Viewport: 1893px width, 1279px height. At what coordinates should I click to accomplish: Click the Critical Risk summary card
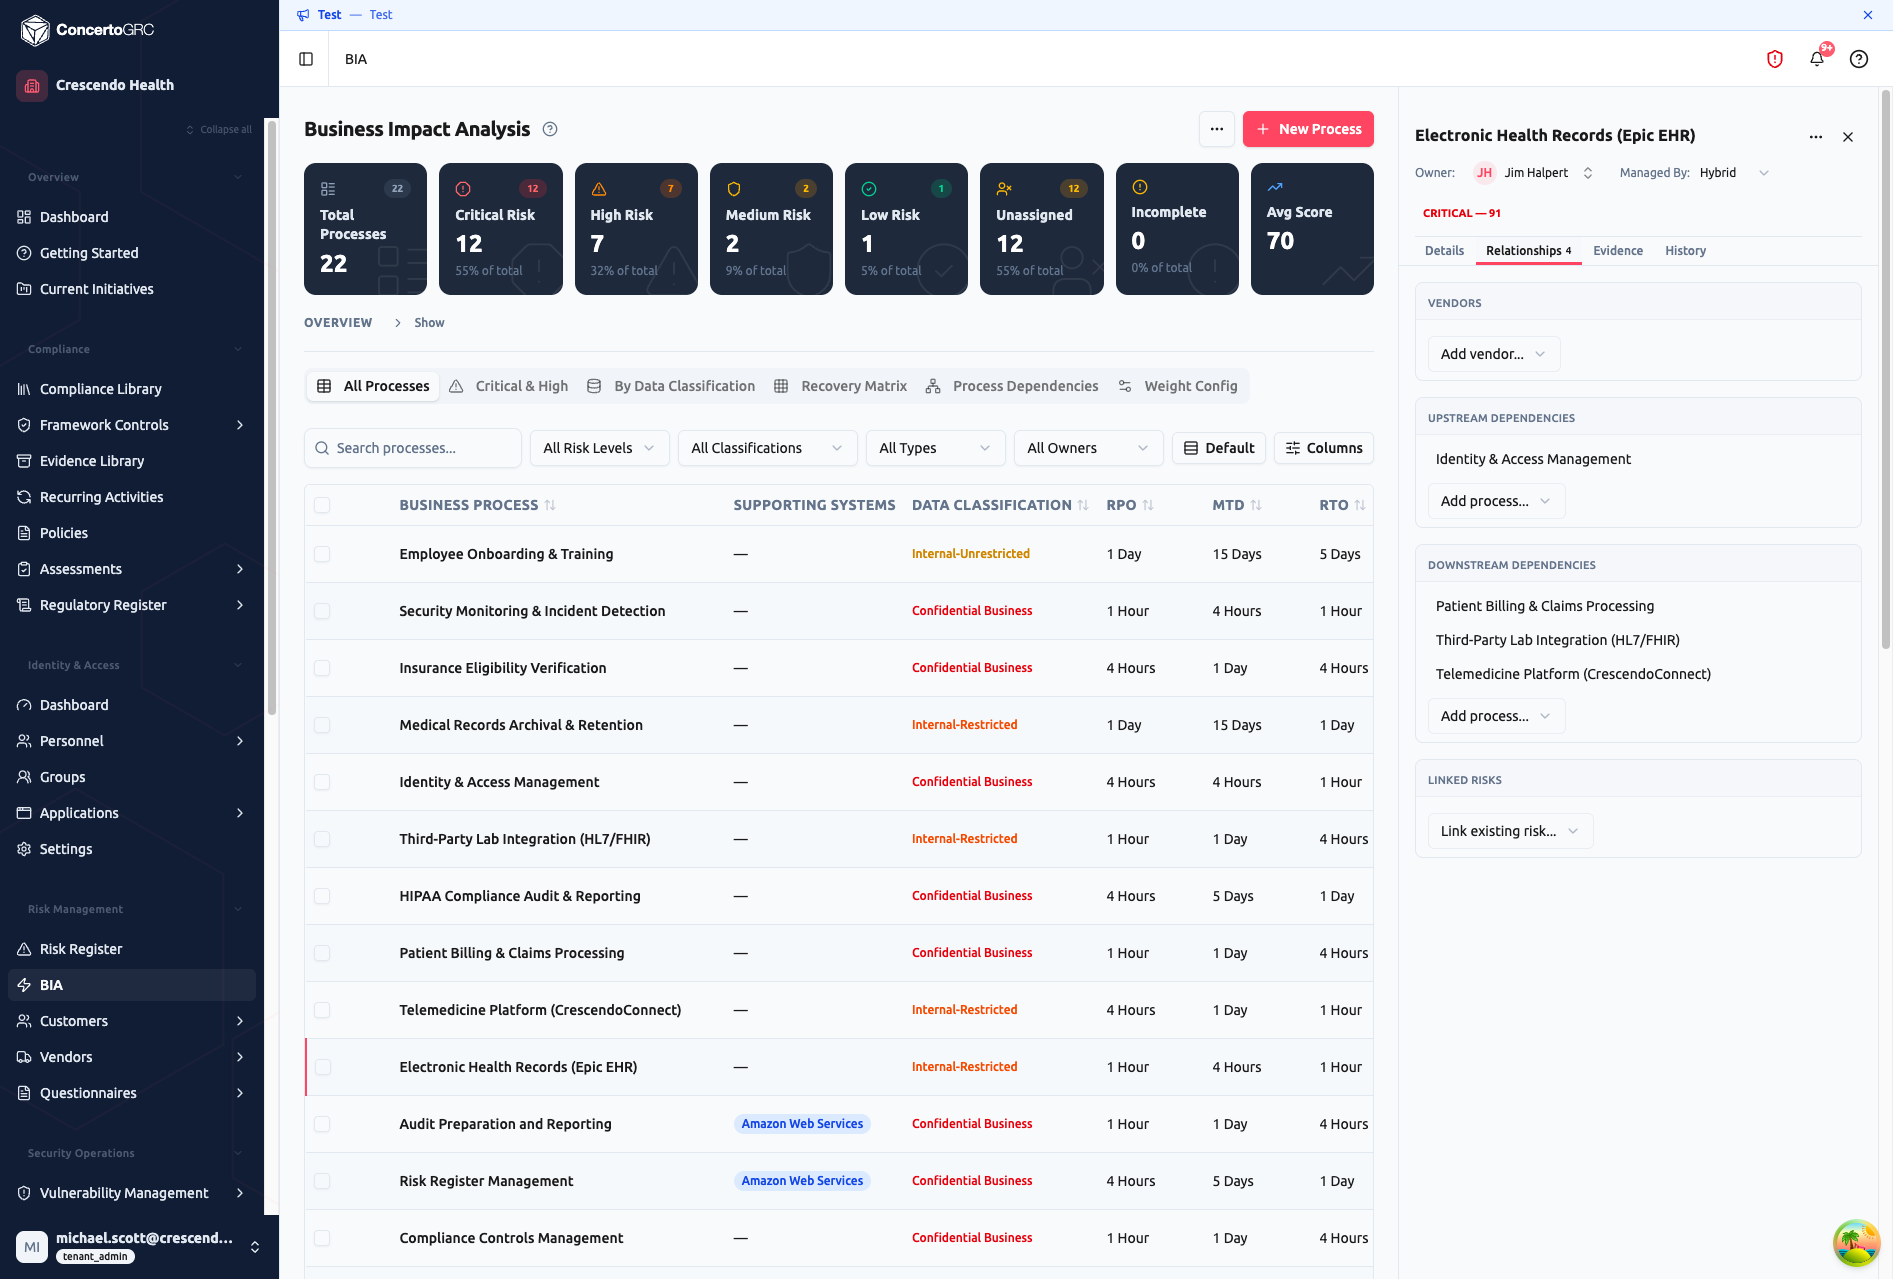(x=501, y=229)
